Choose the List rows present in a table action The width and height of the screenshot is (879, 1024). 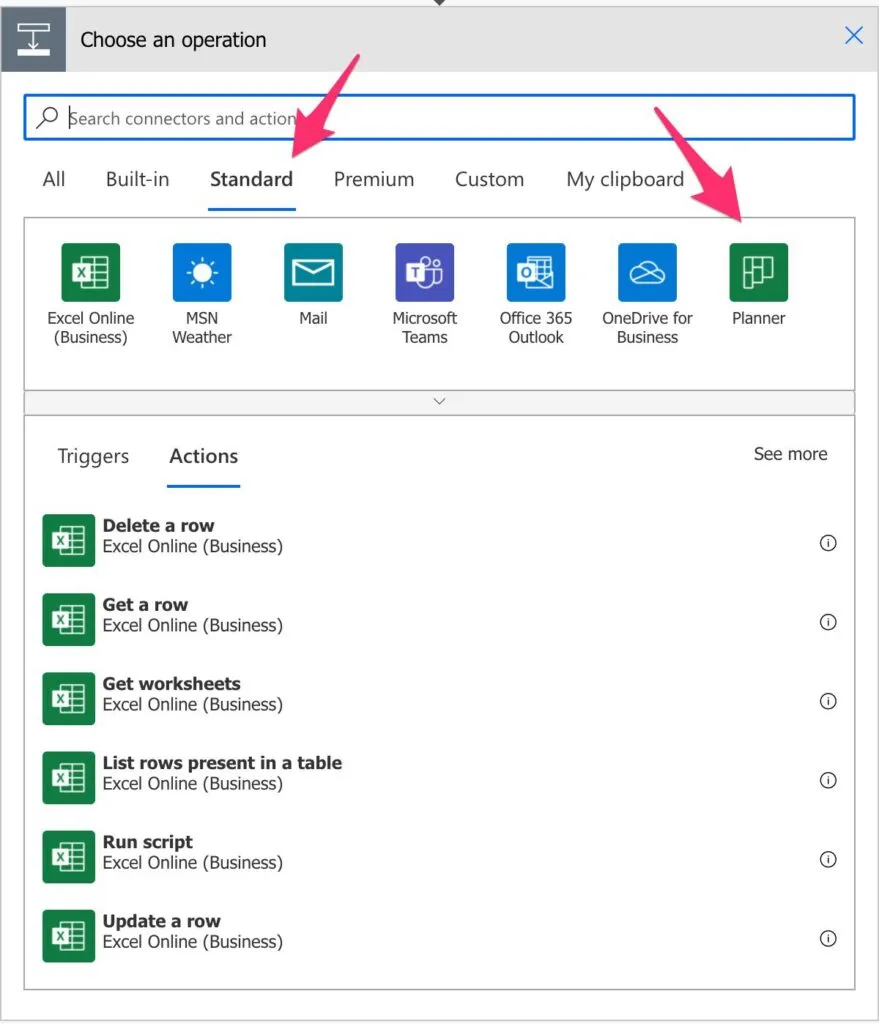tap(222, 773)
